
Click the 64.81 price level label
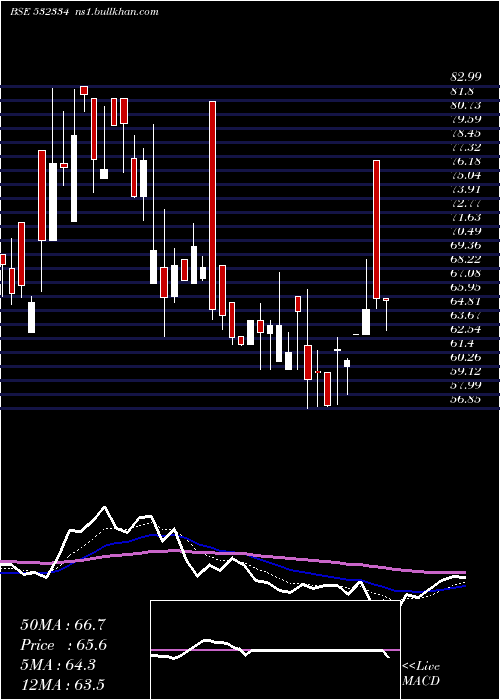[466, 301]
